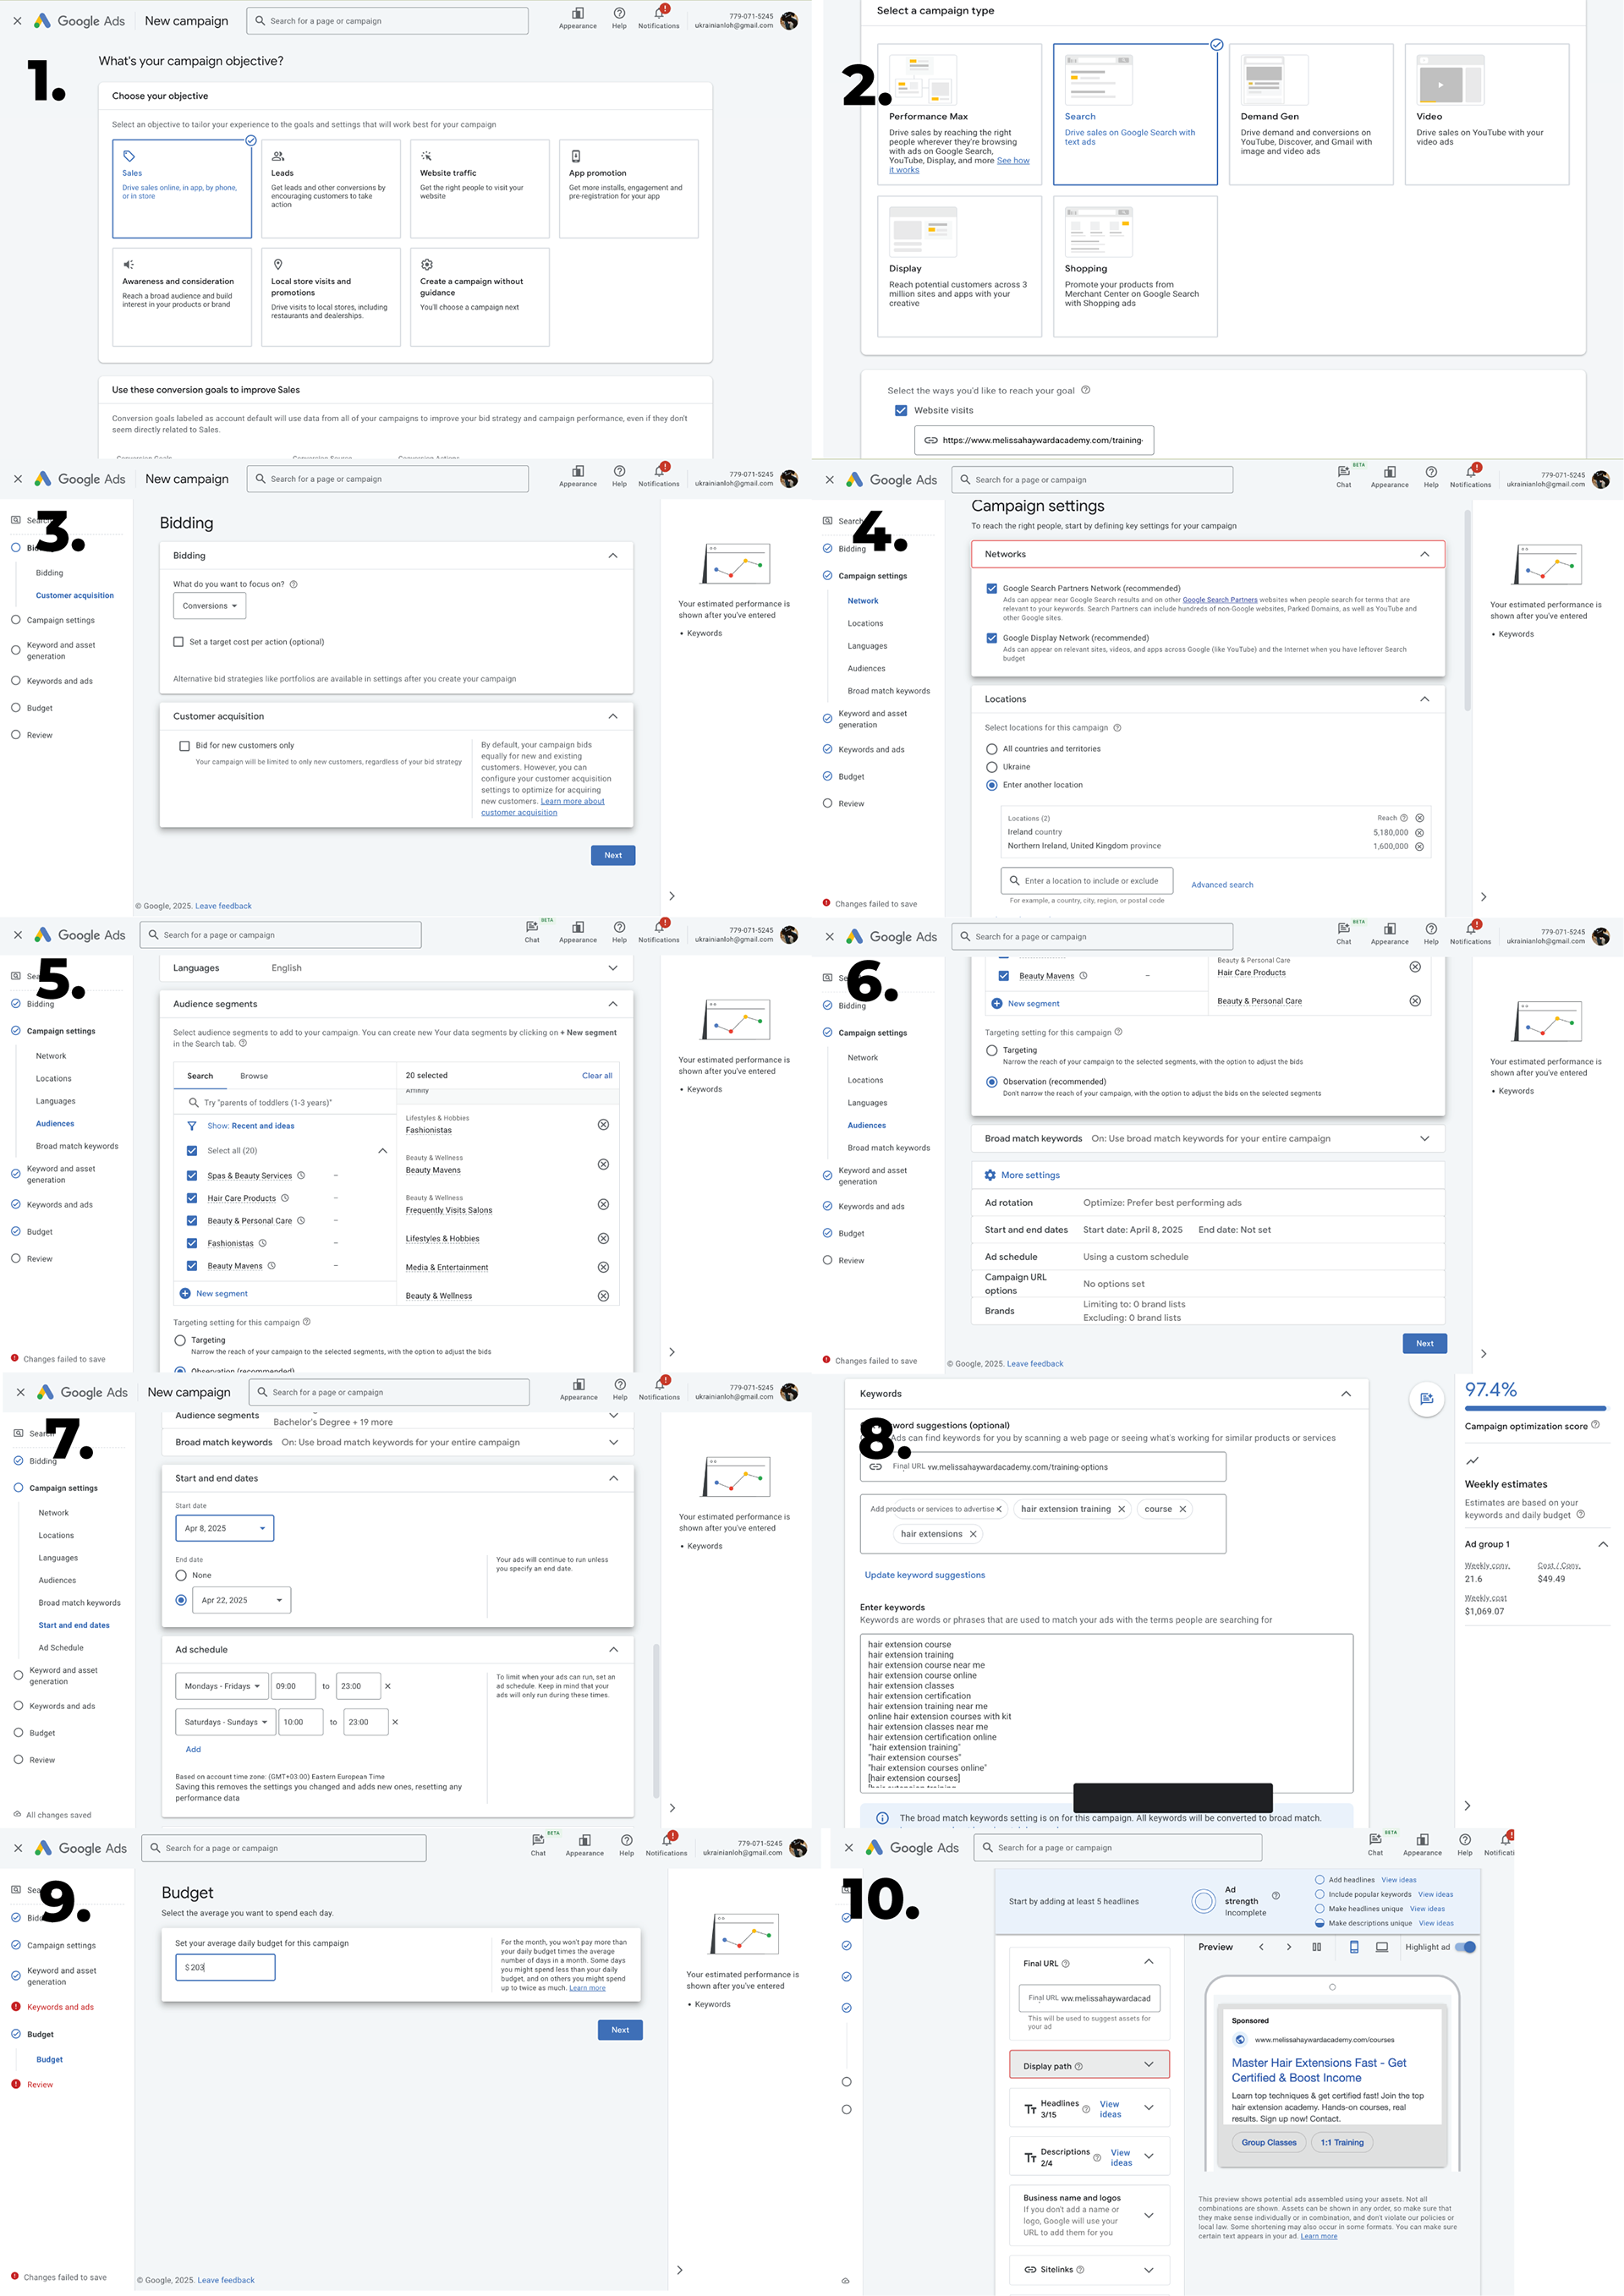Toggle the Highlight ad switch
This screenshot has width=1624, height=2296.
tap(1467, 1947)
